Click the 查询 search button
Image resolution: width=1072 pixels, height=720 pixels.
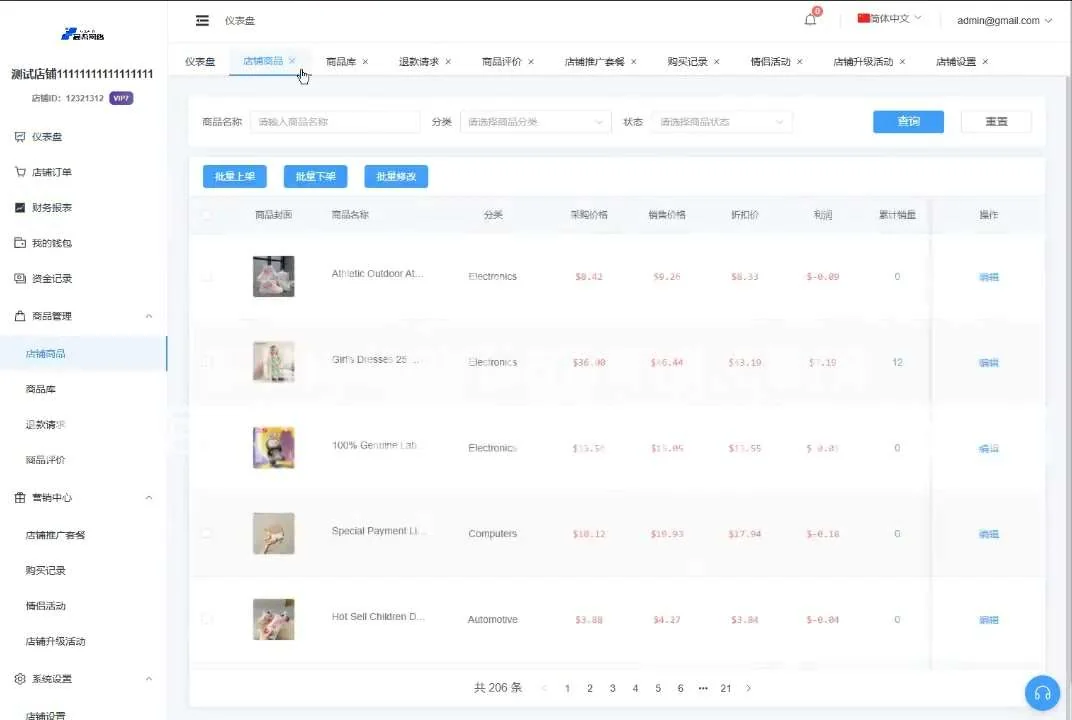click(x=908, y=122)
